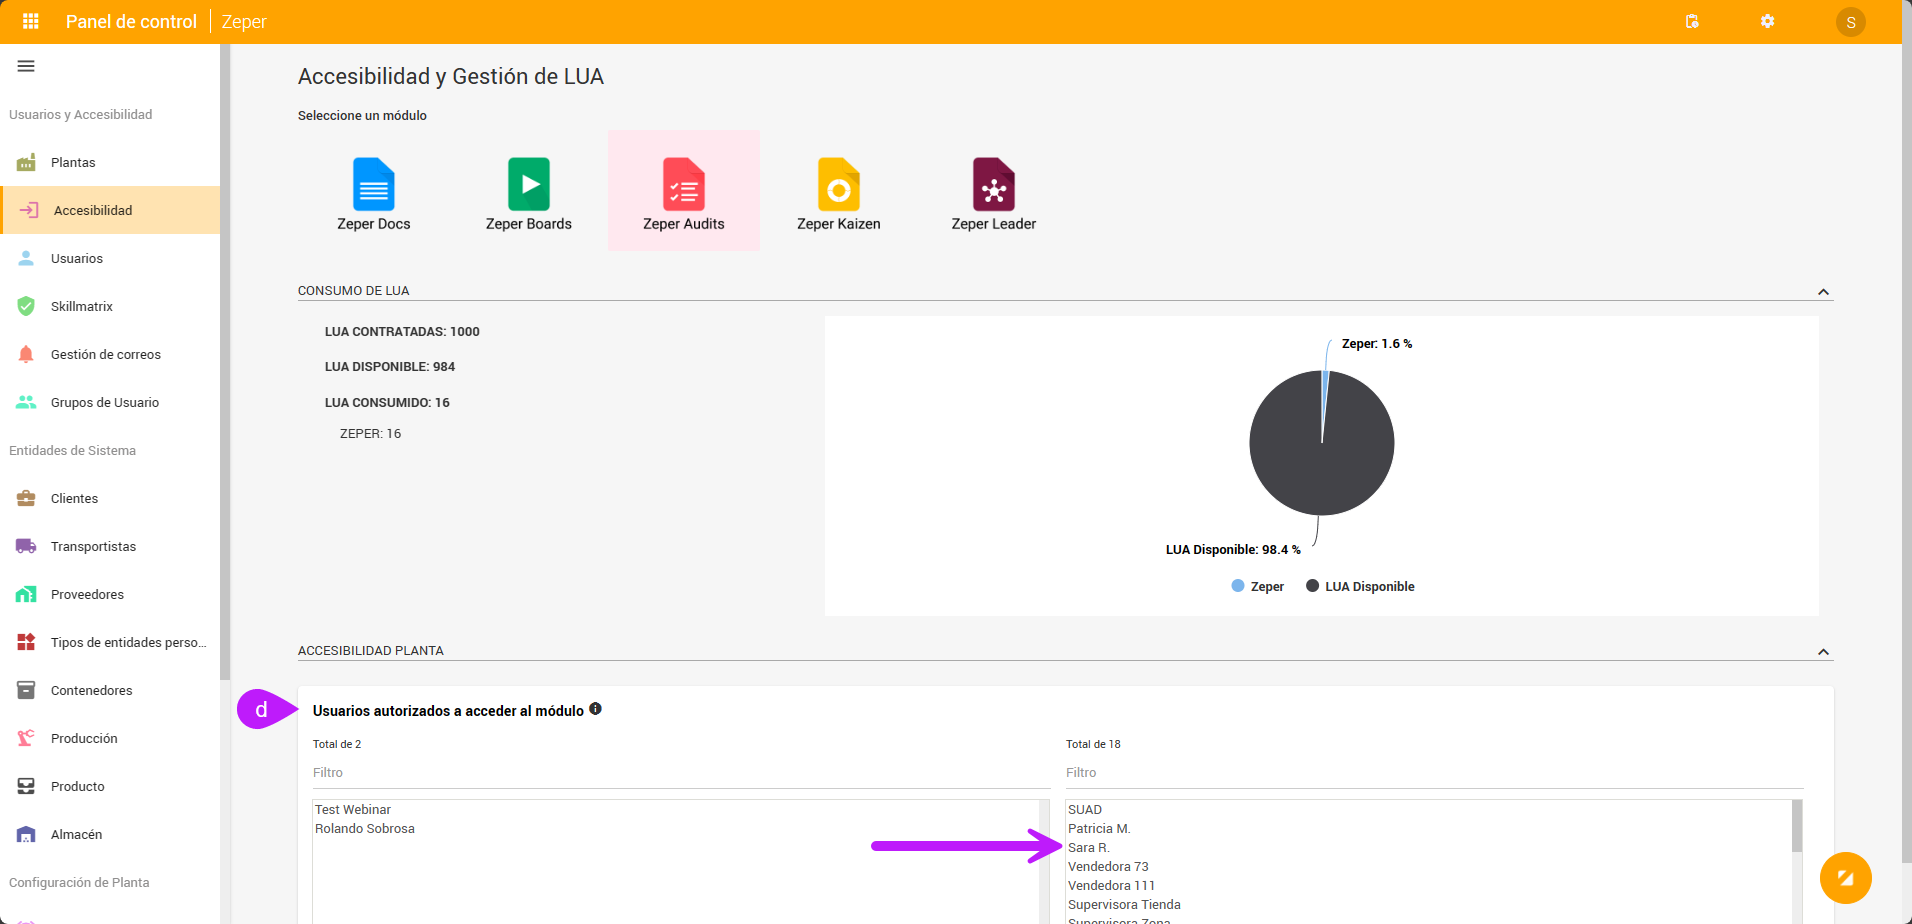Screen dimensions: 1912x924
Task: Select the Zeper Leader module icon
Action: 994,184
